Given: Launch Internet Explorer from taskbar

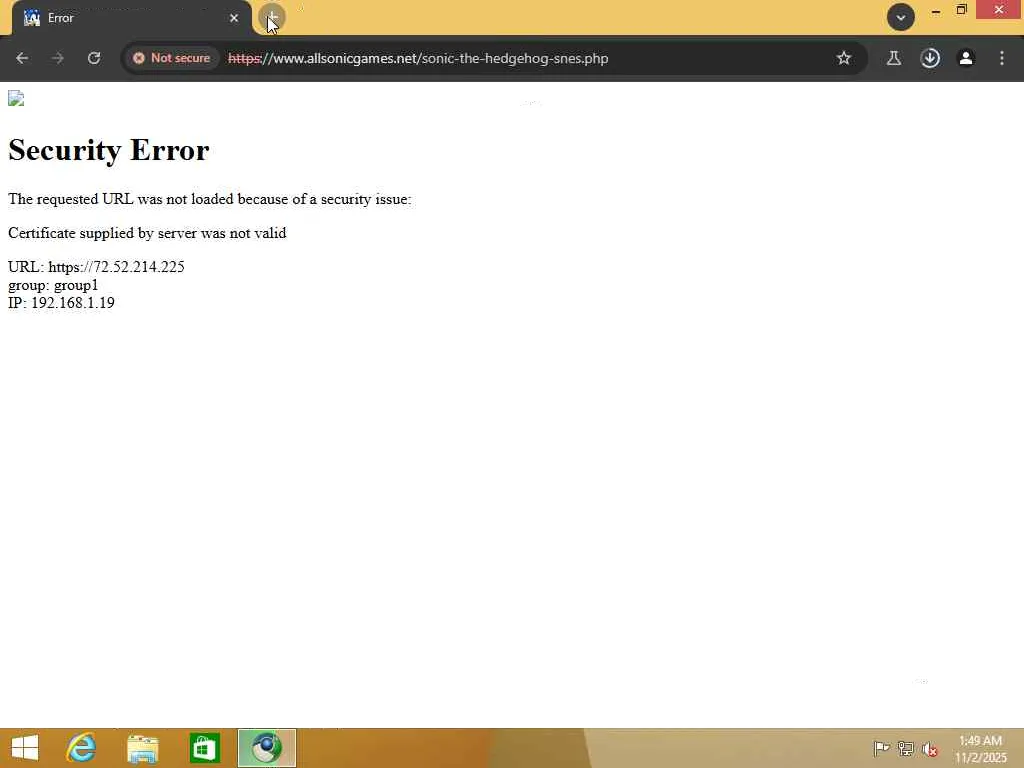Looking at the screenshot, I should (x=80, y=748).
